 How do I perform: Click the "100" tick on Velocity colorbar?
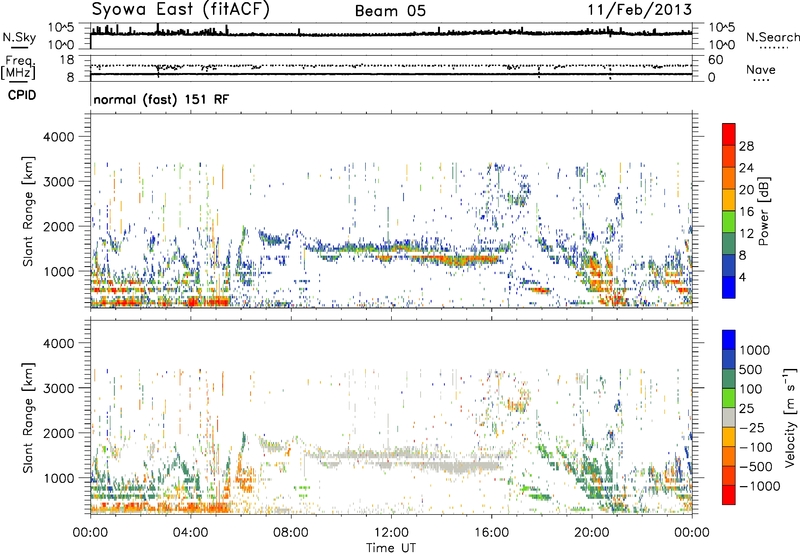(x=751, y=389)
